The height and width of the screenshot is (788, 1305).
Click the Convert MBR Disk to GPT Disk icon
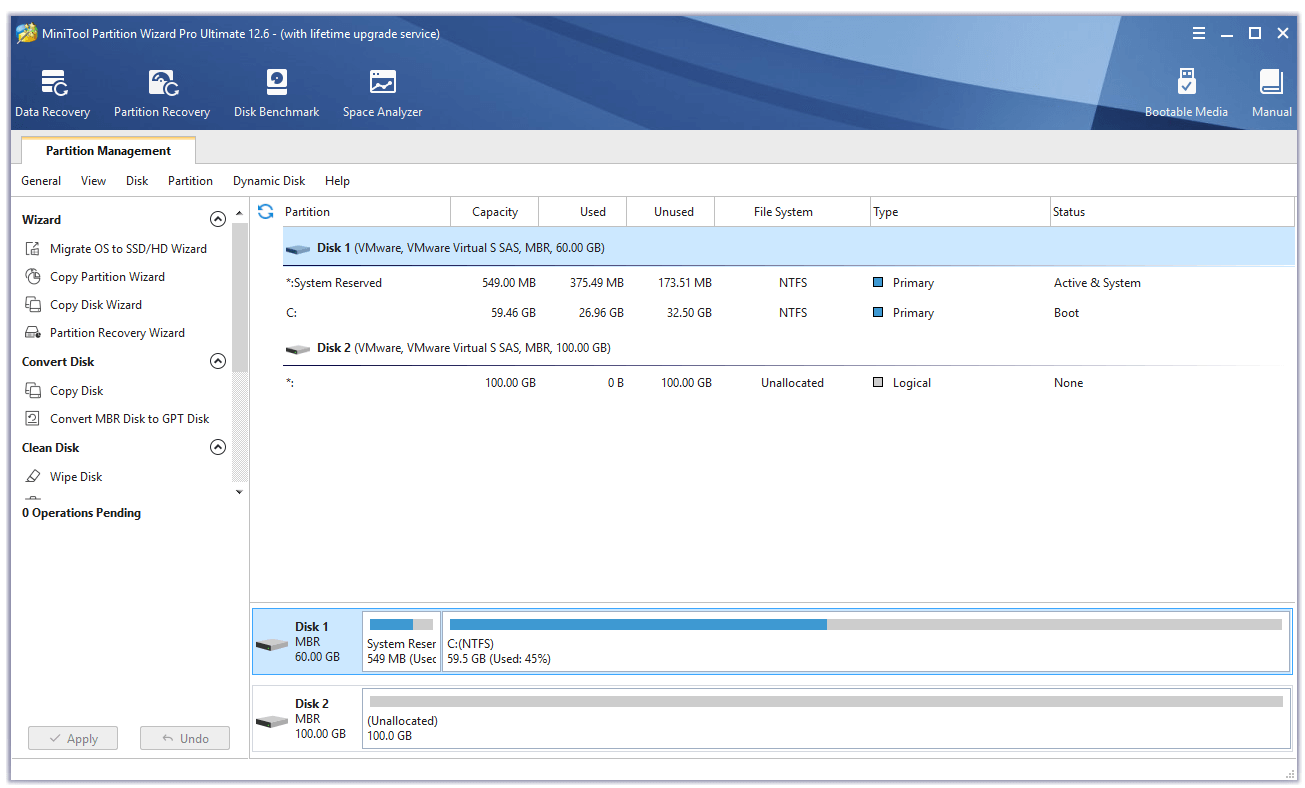pos(32,419)
